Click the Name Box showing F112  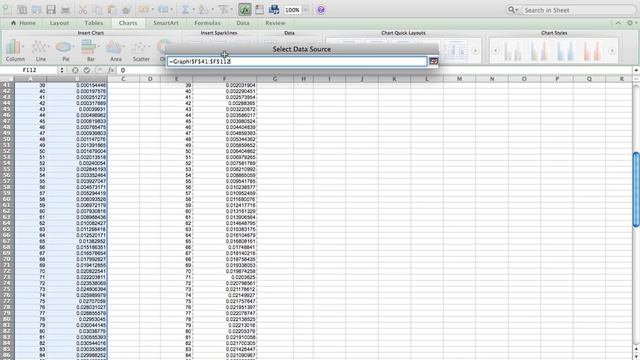coord(29,70)
